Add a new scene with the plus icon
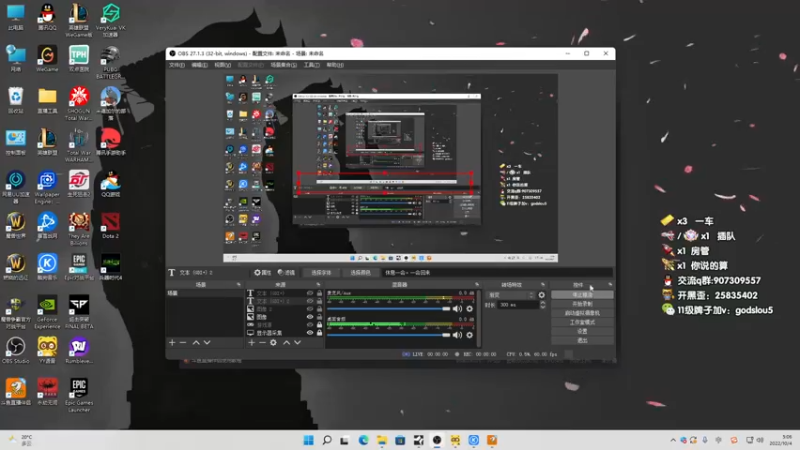This screenshot has width=800, height=450. [172, 342]
